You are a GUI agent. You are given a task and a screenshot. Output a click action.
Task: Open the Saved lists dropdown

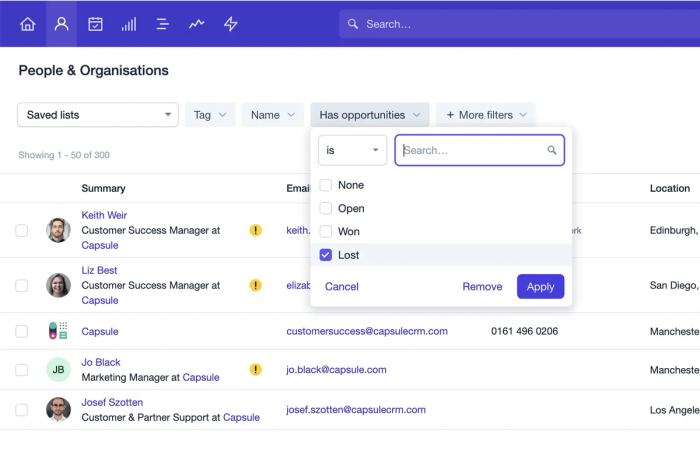(x=98, y=115)
